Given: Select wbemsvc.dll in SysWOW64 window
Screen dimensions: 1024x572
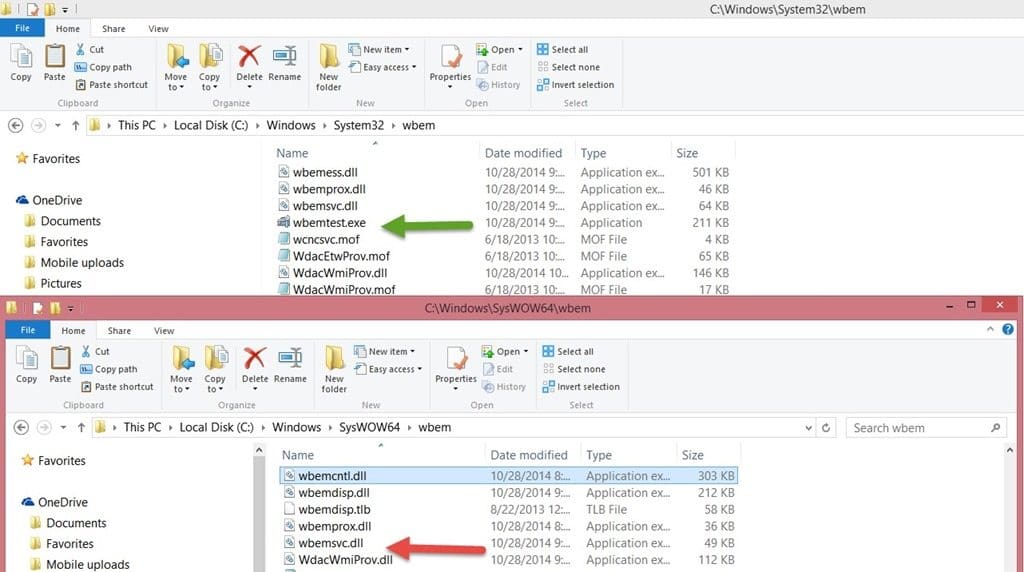Looking at the screenshot, I should 330,543.
